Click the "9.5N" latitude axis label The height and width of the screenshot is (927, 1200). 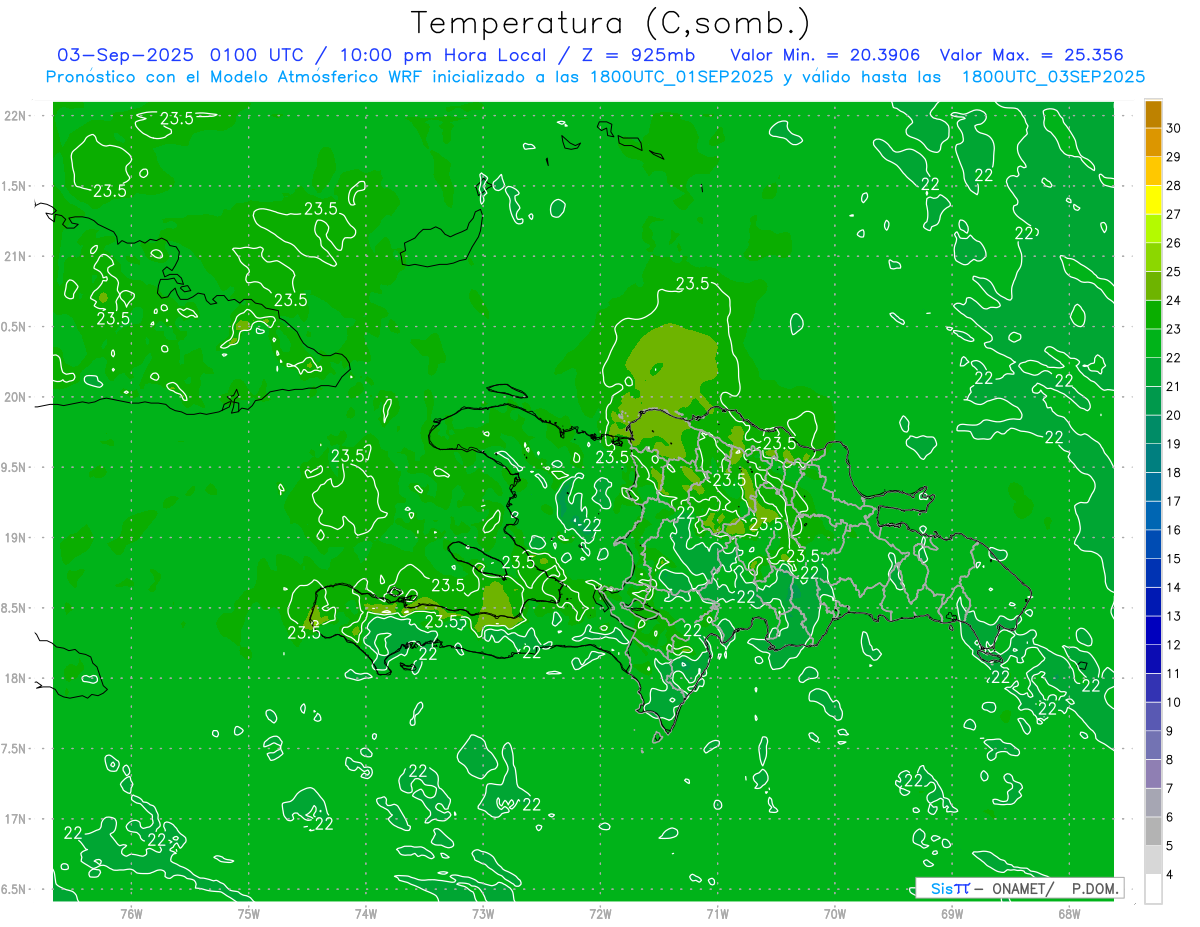tap(16, 468)
